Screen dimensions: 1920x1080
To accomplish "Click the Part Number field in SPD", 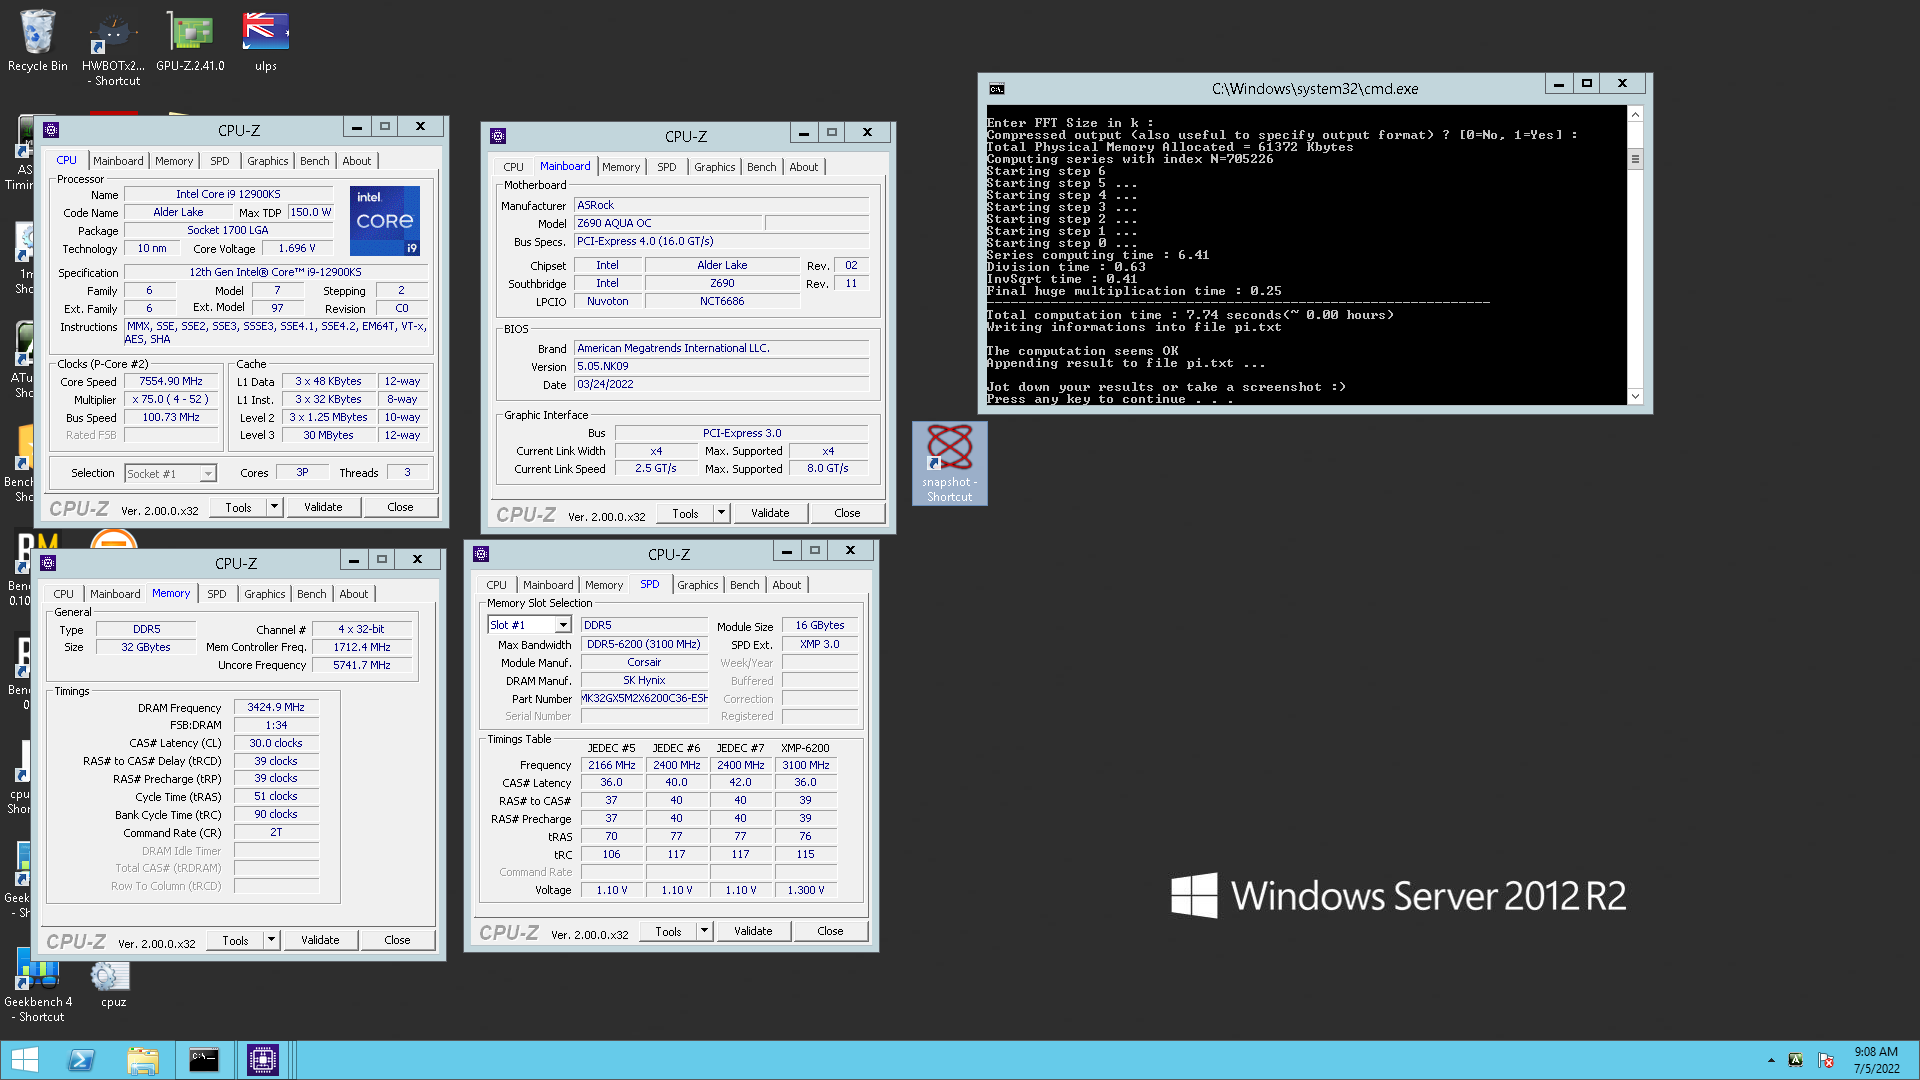I will [644, 698].
